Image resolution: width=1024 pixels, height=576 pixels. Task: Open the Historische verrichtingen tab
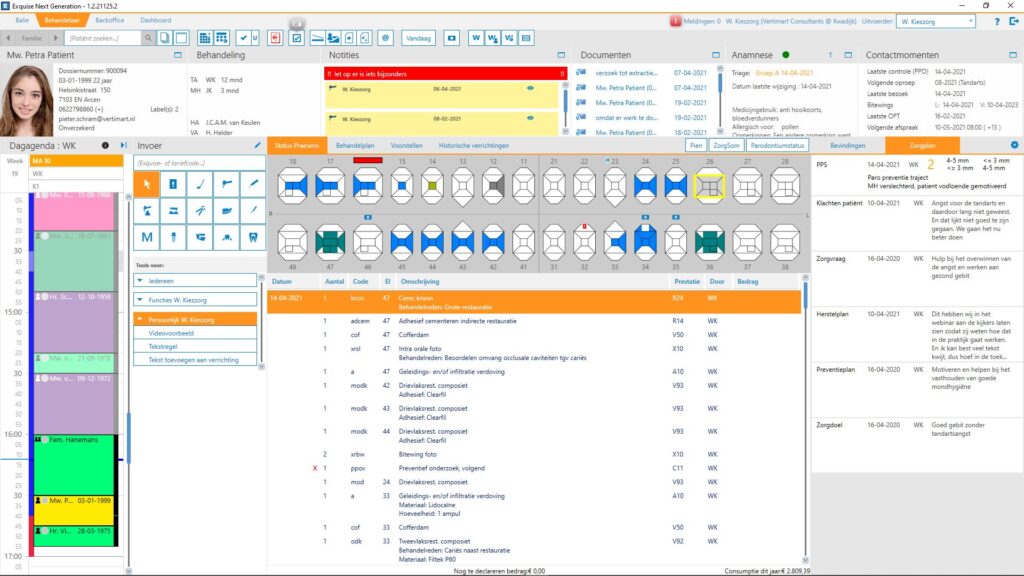pos(473,146)
